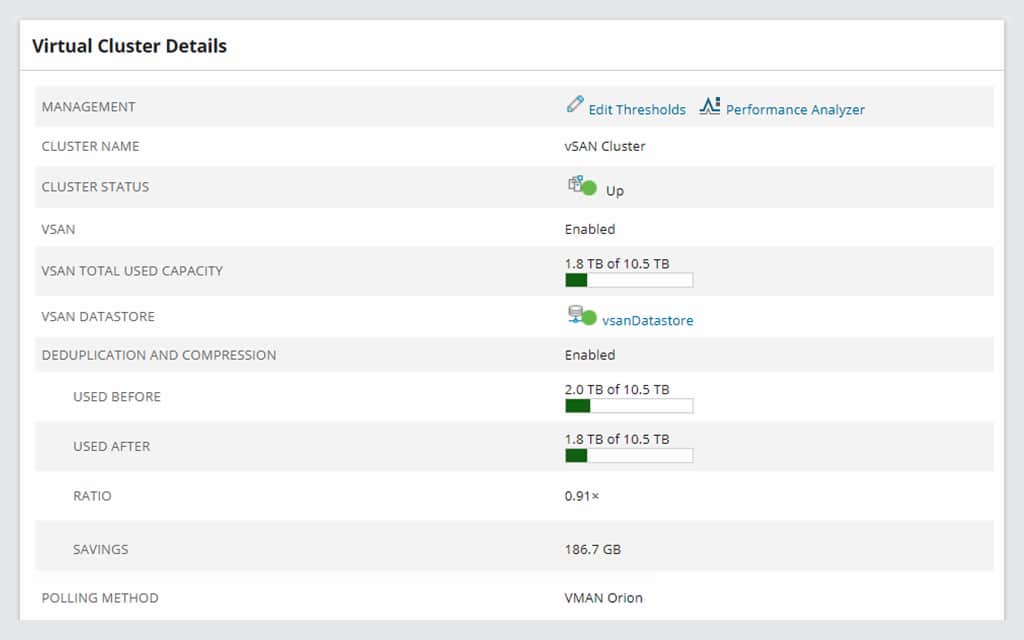Select the vsanDatastore datastore icon
Viewport: 1024px width, 640px height.
pos(575,314)
